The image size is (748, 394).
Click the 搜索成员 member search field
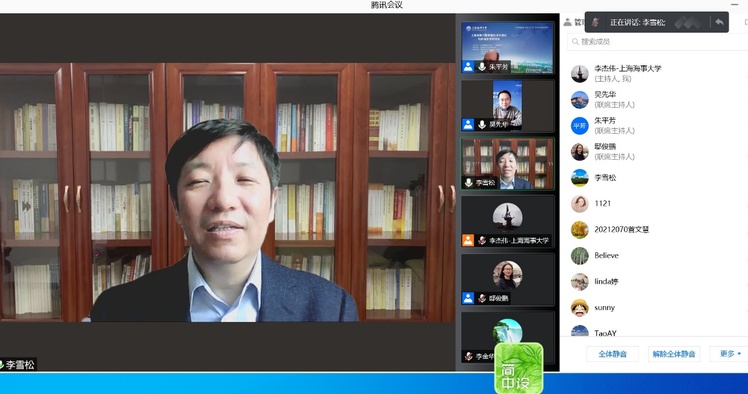click(x=657, y=42)
